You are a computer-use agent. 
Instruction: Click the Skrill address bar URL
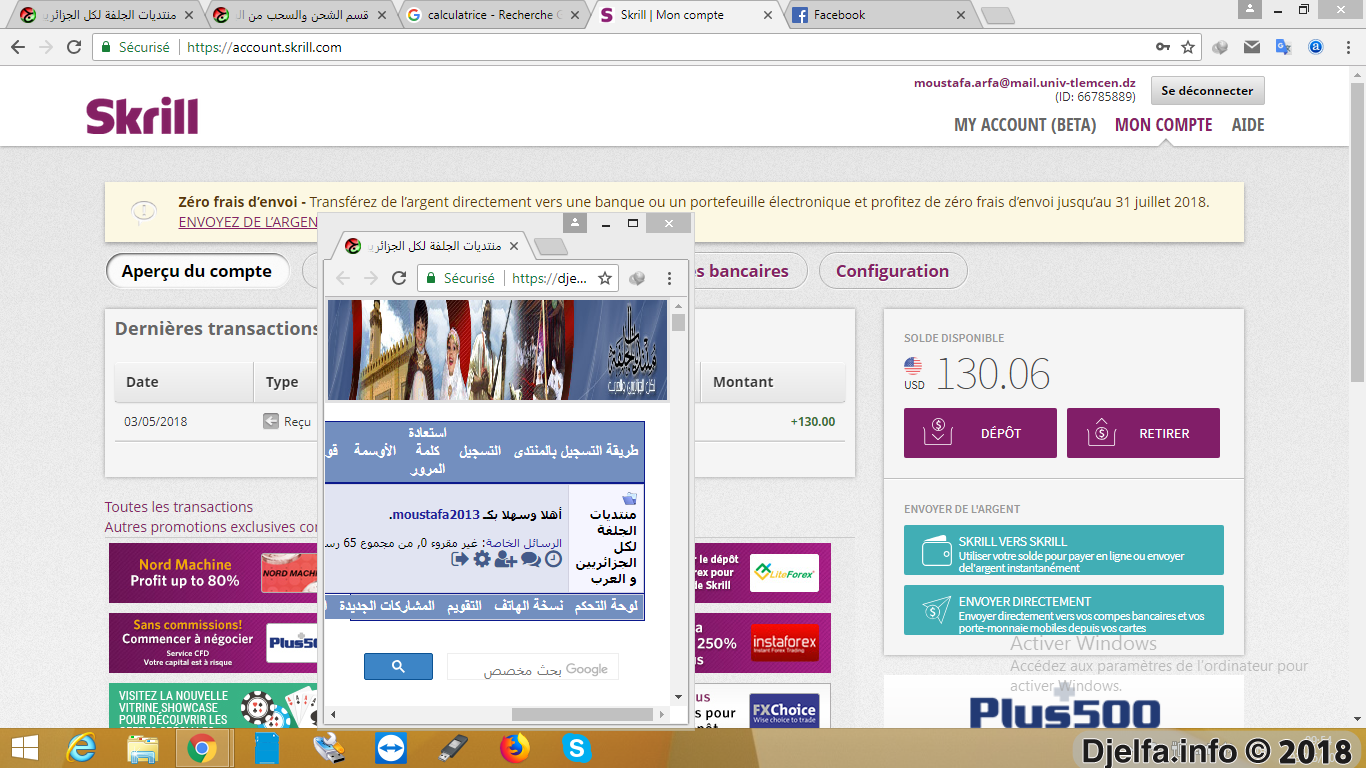(x=264, y=47)
